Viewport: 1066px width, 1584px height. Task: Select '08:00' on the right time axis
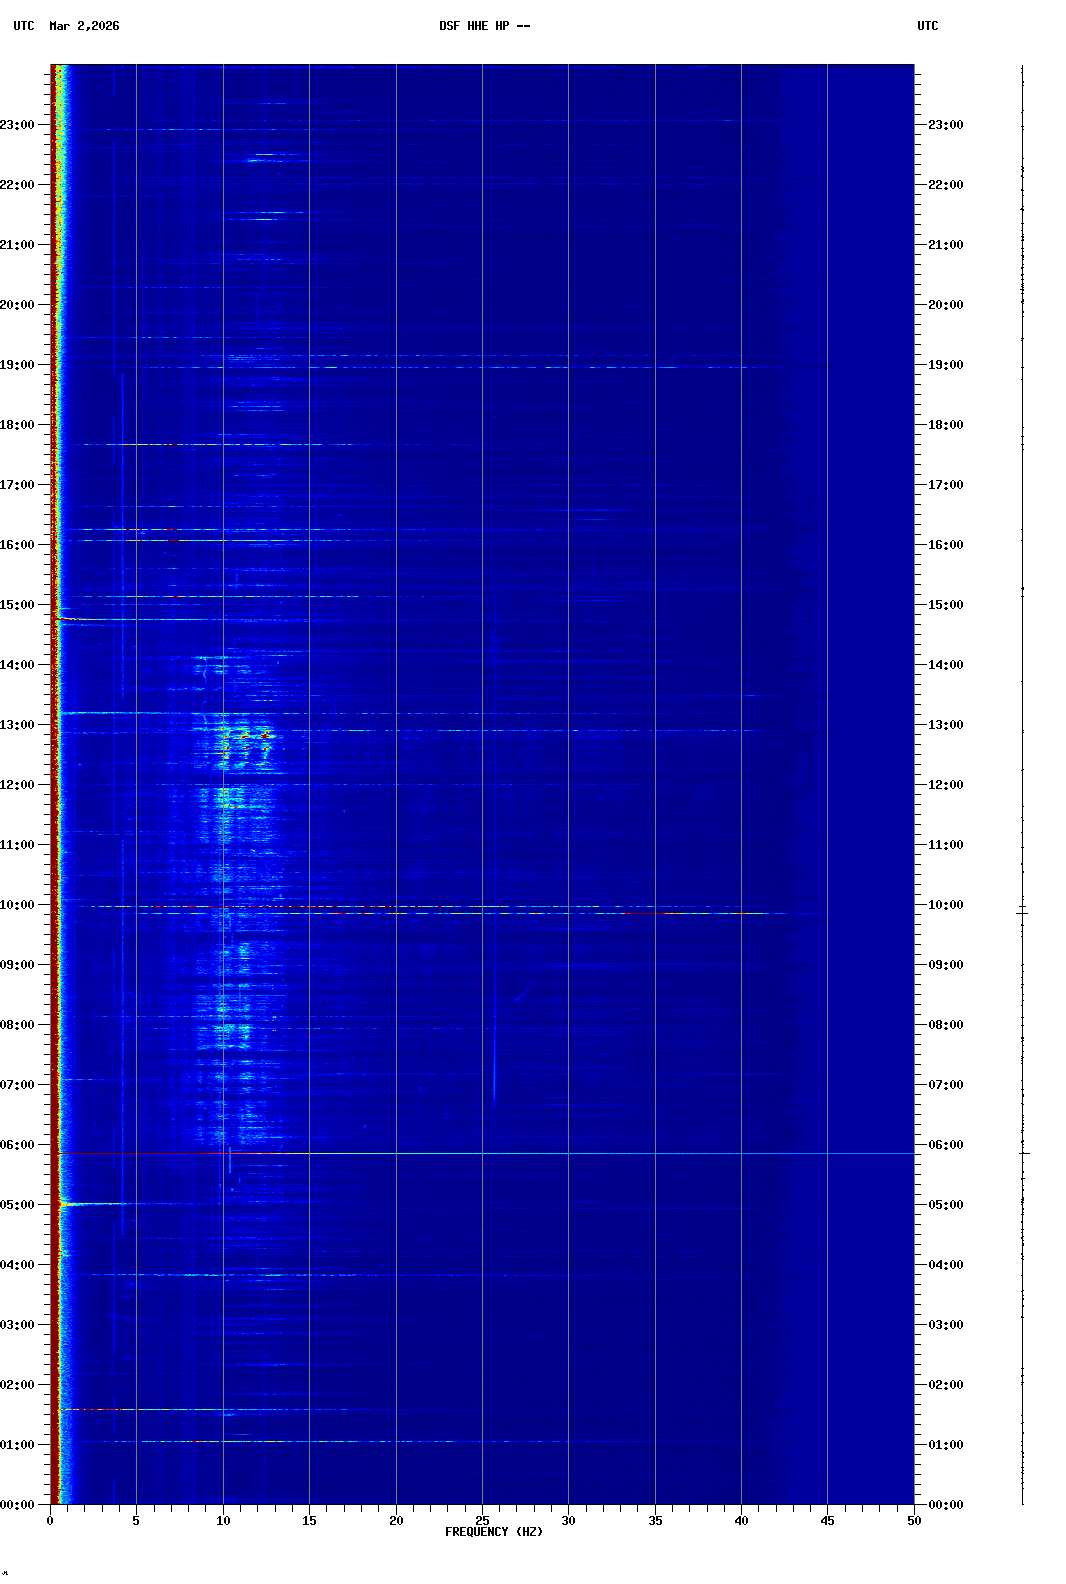click(x=946, y=1025)
